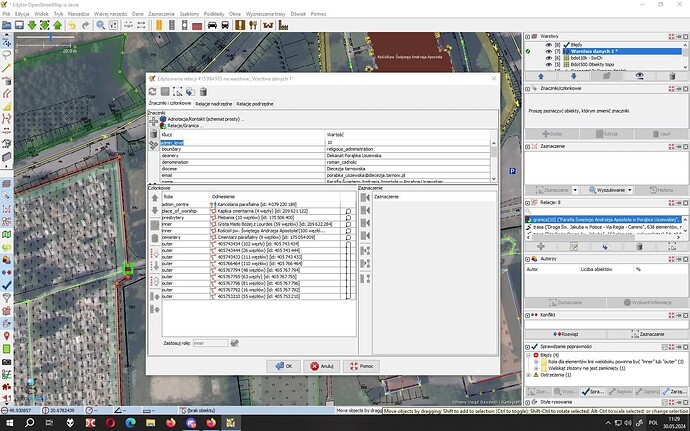Red building area preset icon
The height and width of the screenshot is (431, 690).
click(x=197, y=25)
